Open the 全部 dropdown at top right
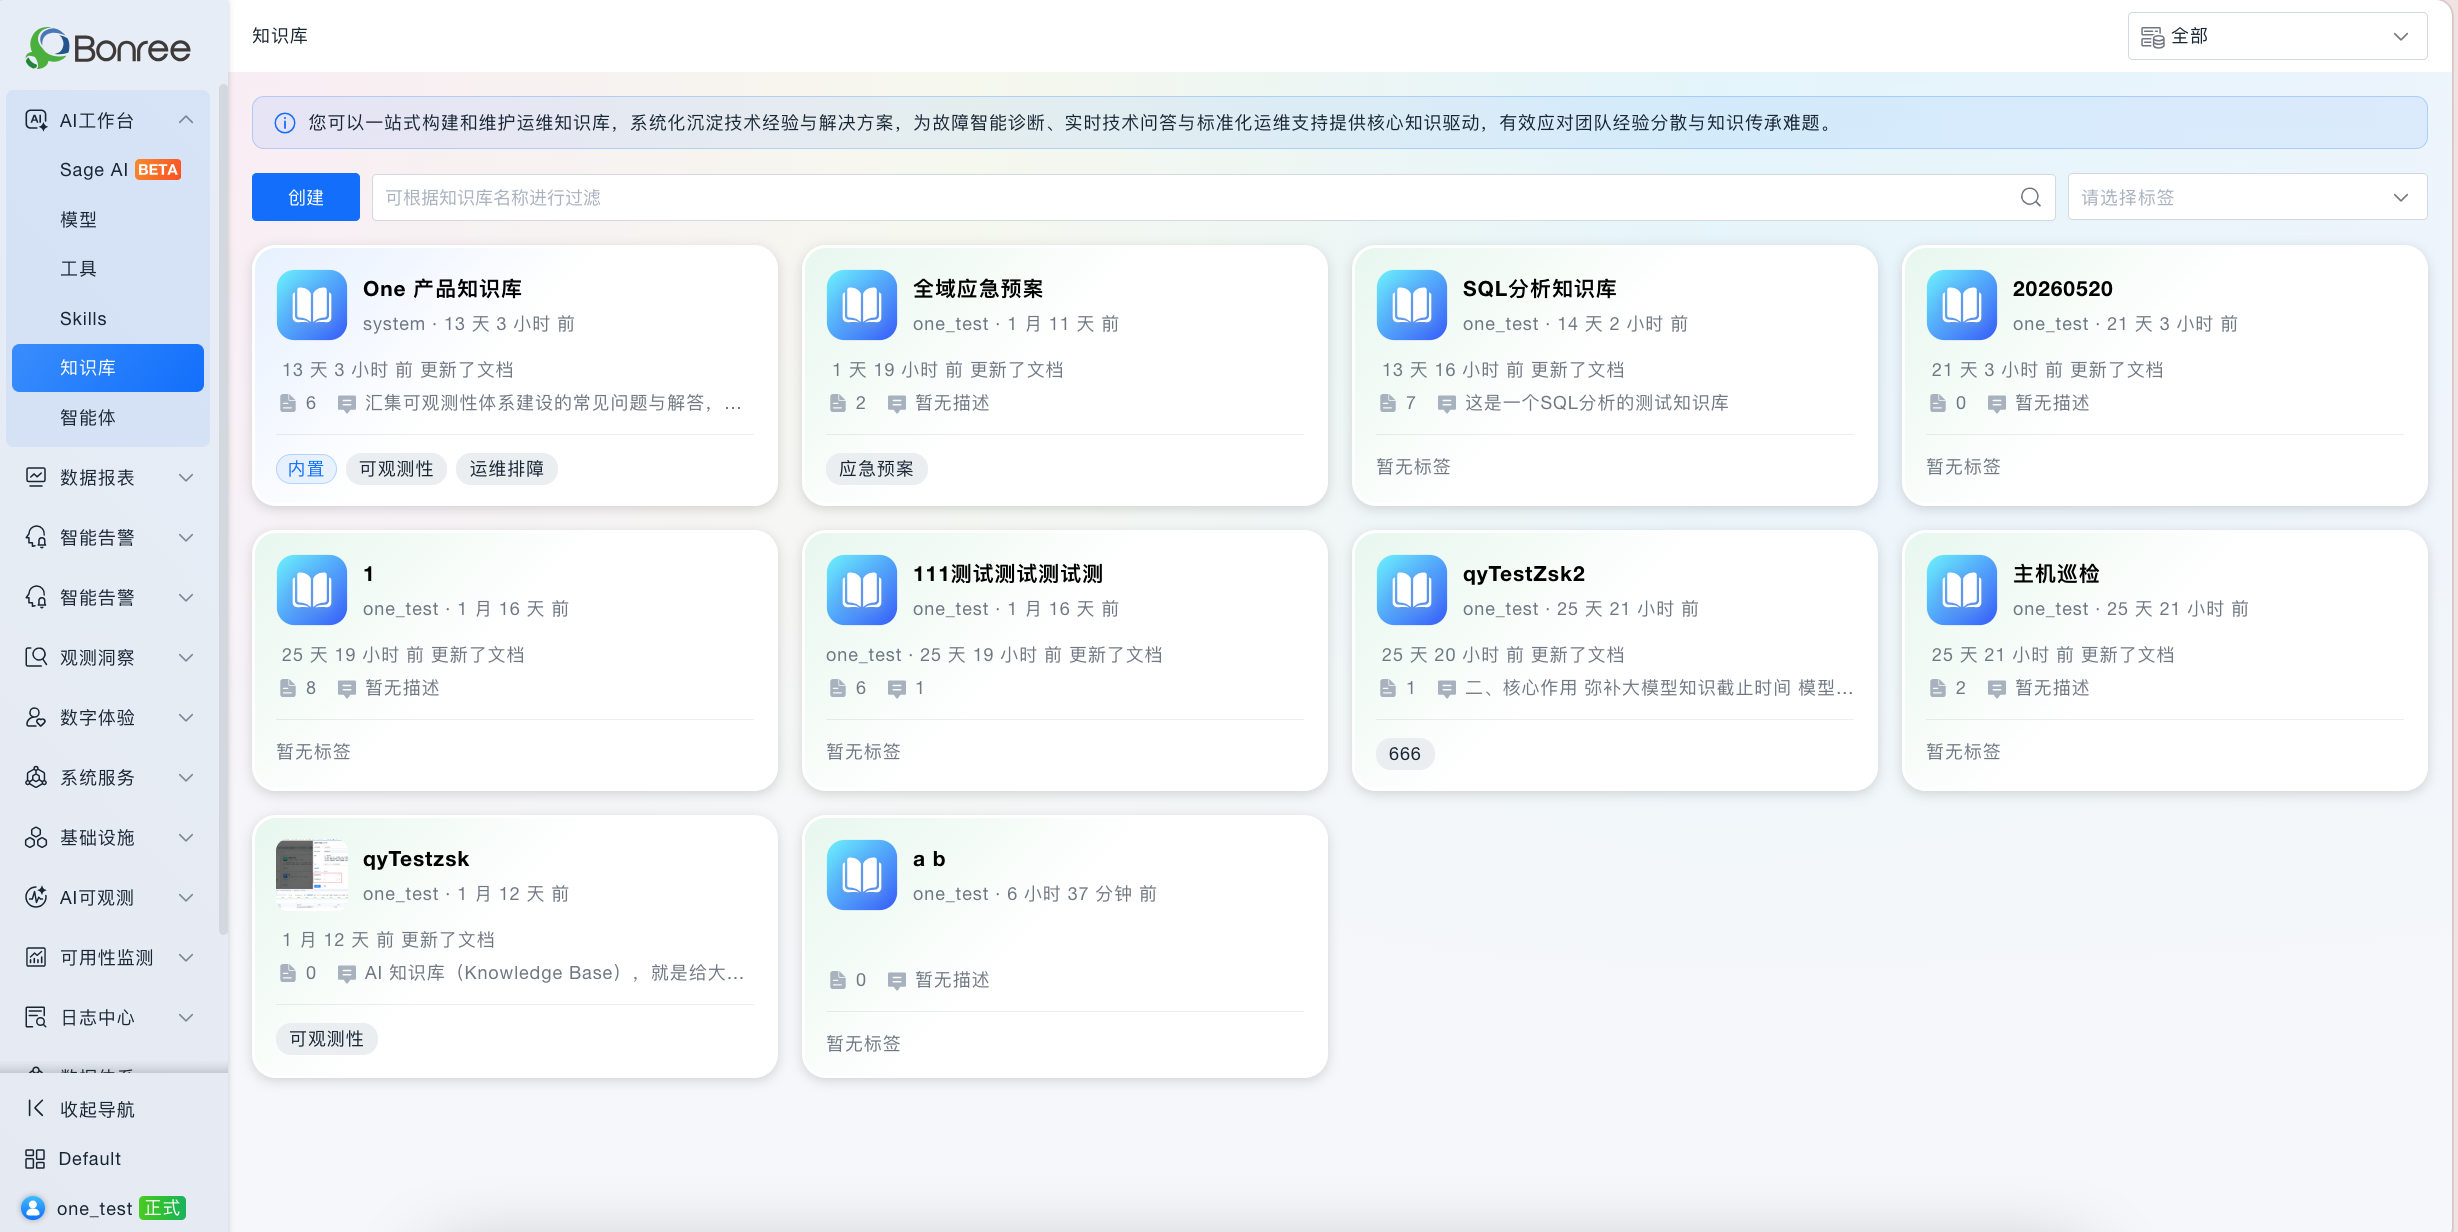This screenshot has width=2458, height=1232. pos(2277,36)
